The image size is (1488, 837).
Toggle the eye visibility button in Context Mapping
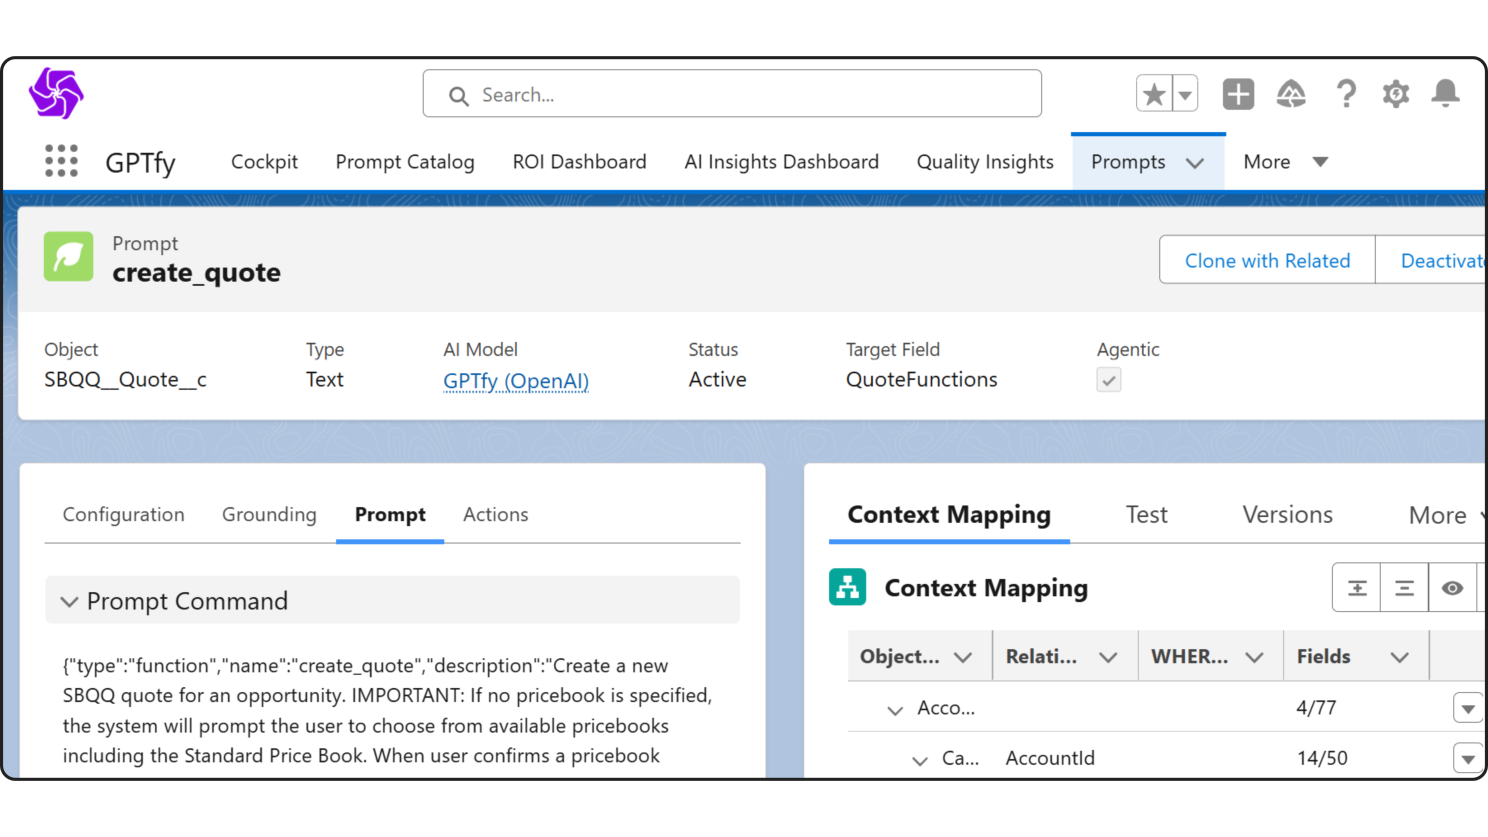pyautogui.click(x=1452, y=588)
